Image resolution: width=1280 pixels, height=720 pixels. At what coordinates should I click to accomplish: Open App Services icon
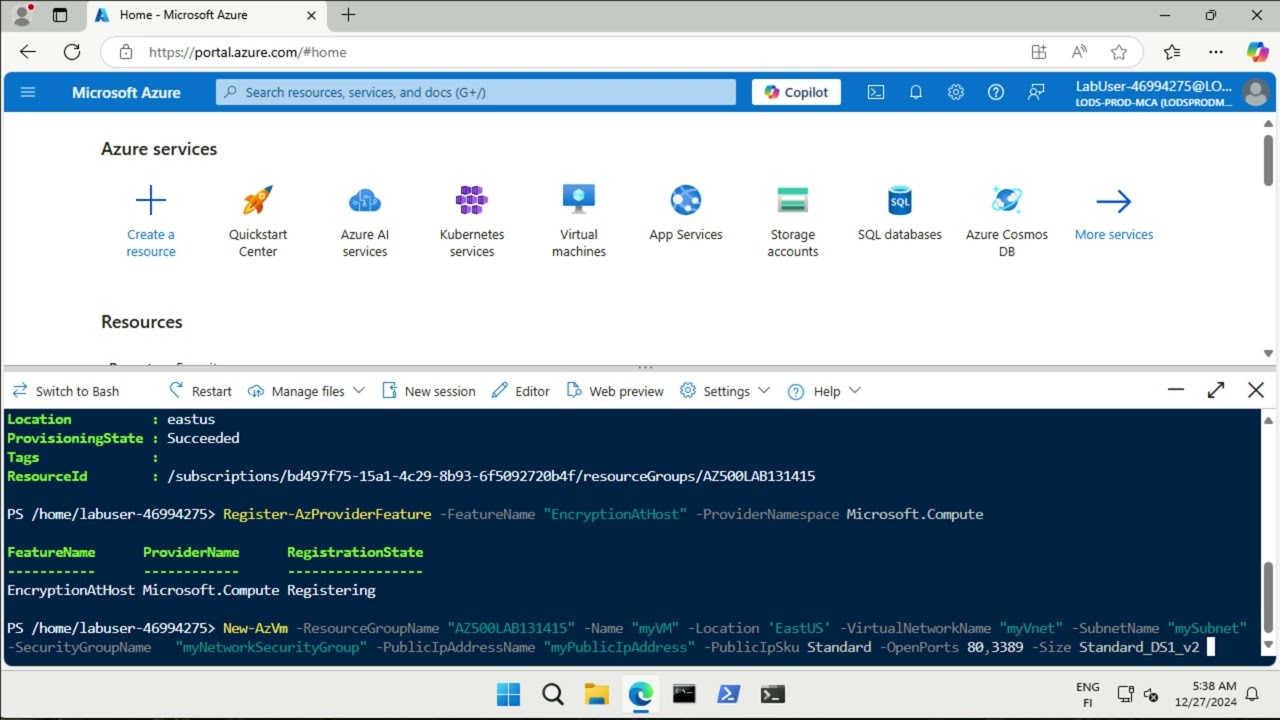(x=686, y=200)
